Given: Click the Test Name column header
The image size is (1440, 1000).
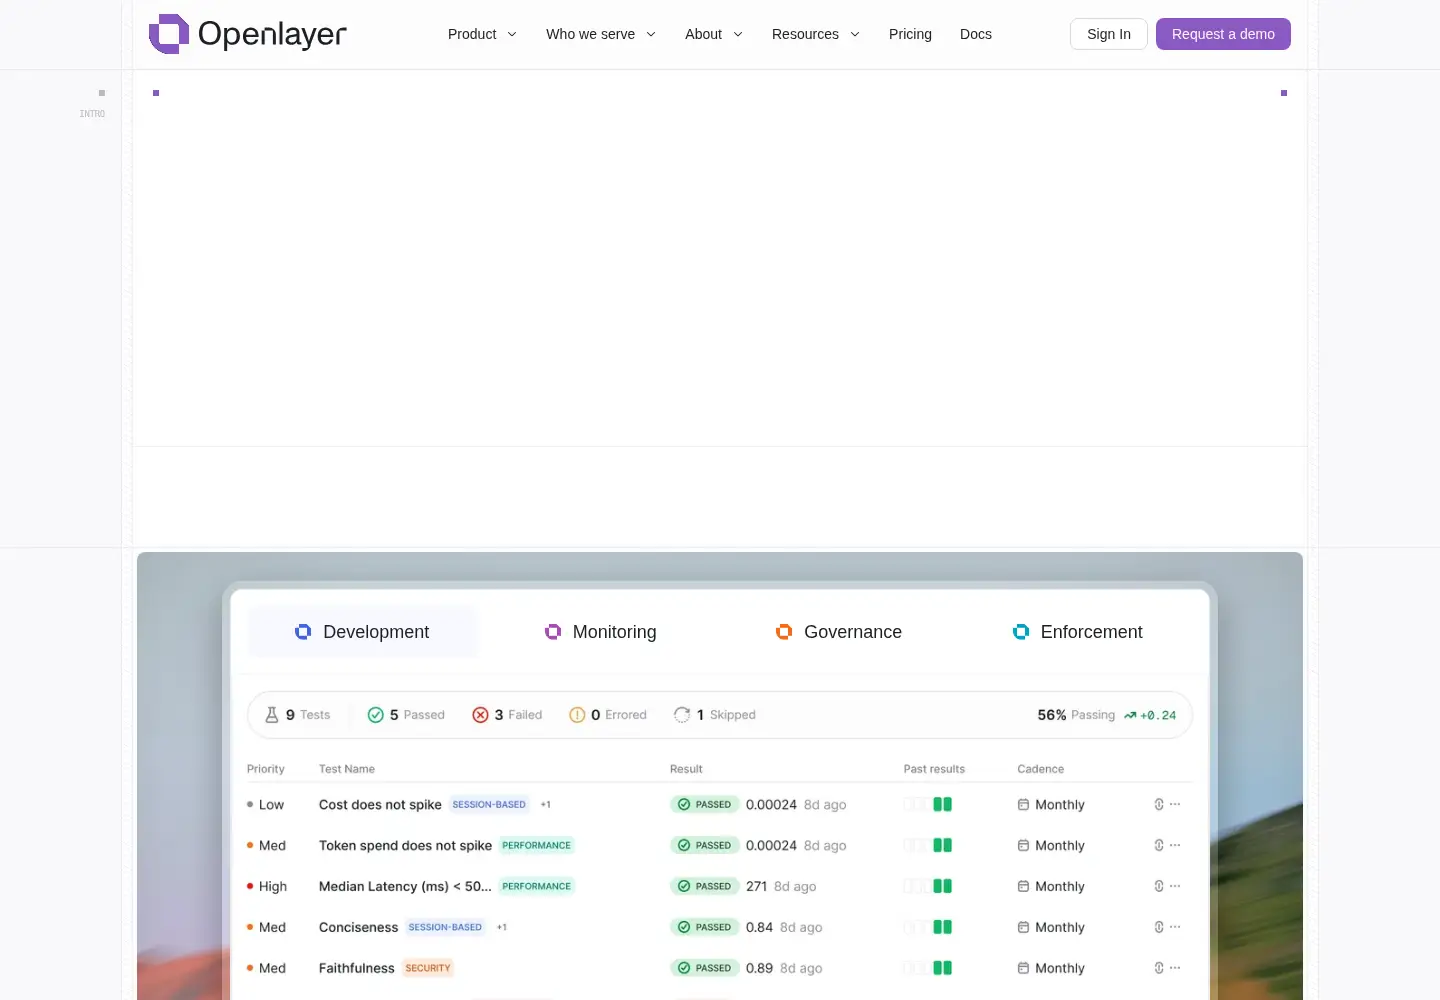Looking at the screenshot, I should click(347, 769).
